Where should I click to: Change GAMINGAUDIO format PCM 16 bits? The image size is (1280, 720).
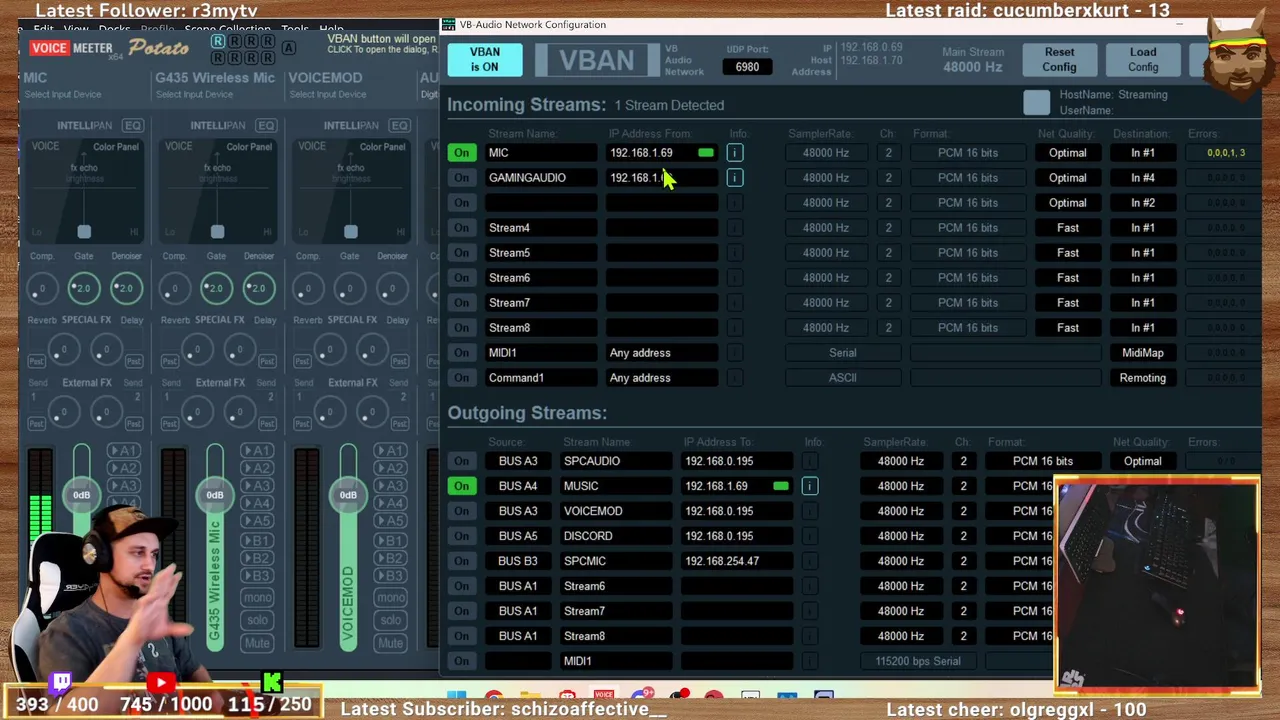click(967, 178)
